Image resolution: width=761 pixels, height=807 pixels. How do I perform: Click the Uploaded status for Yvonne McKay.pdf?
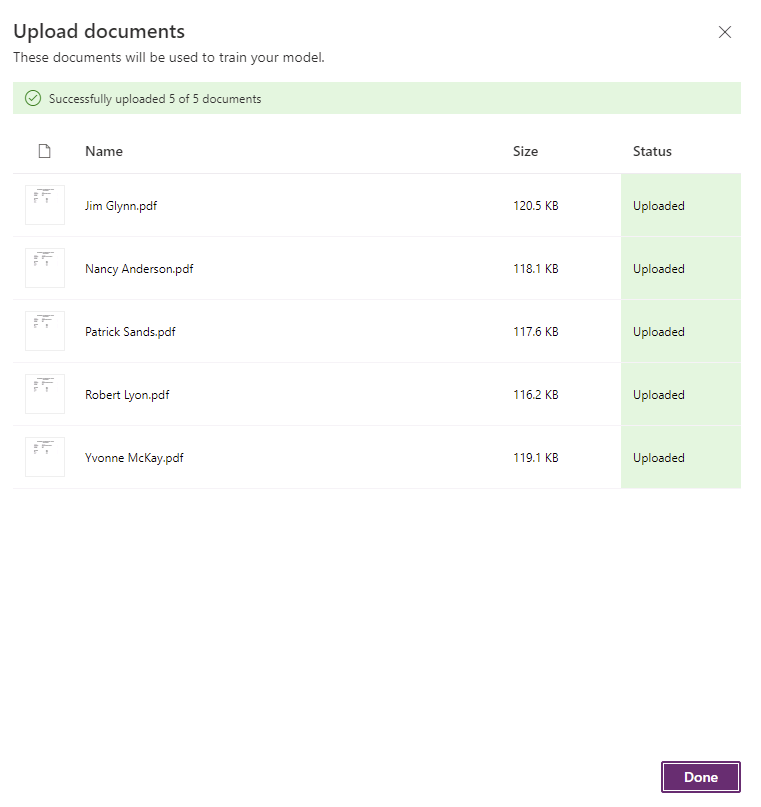pos(659,458)
